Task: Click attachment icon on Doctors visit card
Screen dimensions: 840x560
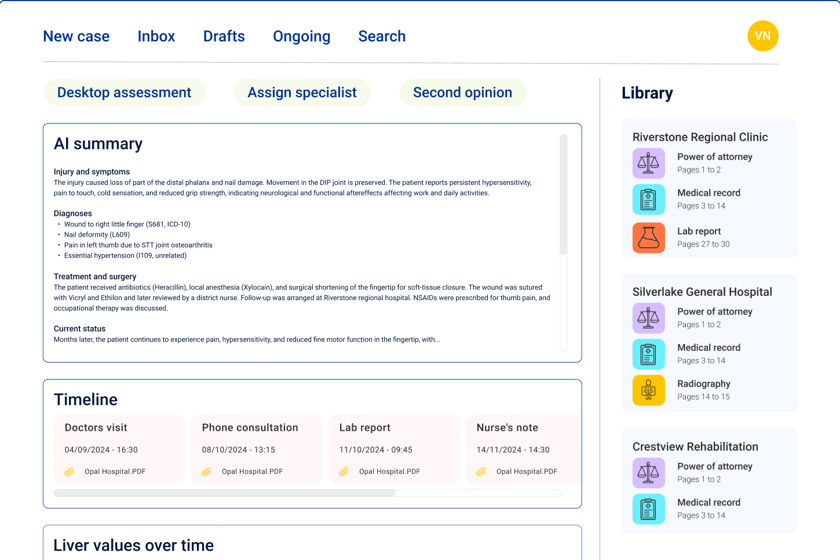Action: pyautogui.click(x=69, y=472)
